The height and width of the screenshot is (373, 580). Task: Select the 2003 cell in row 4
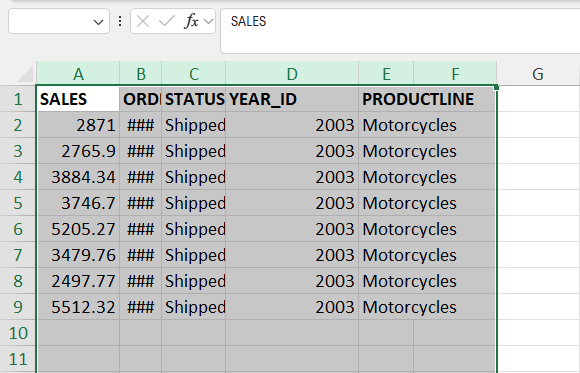click(x=292, y=177)
